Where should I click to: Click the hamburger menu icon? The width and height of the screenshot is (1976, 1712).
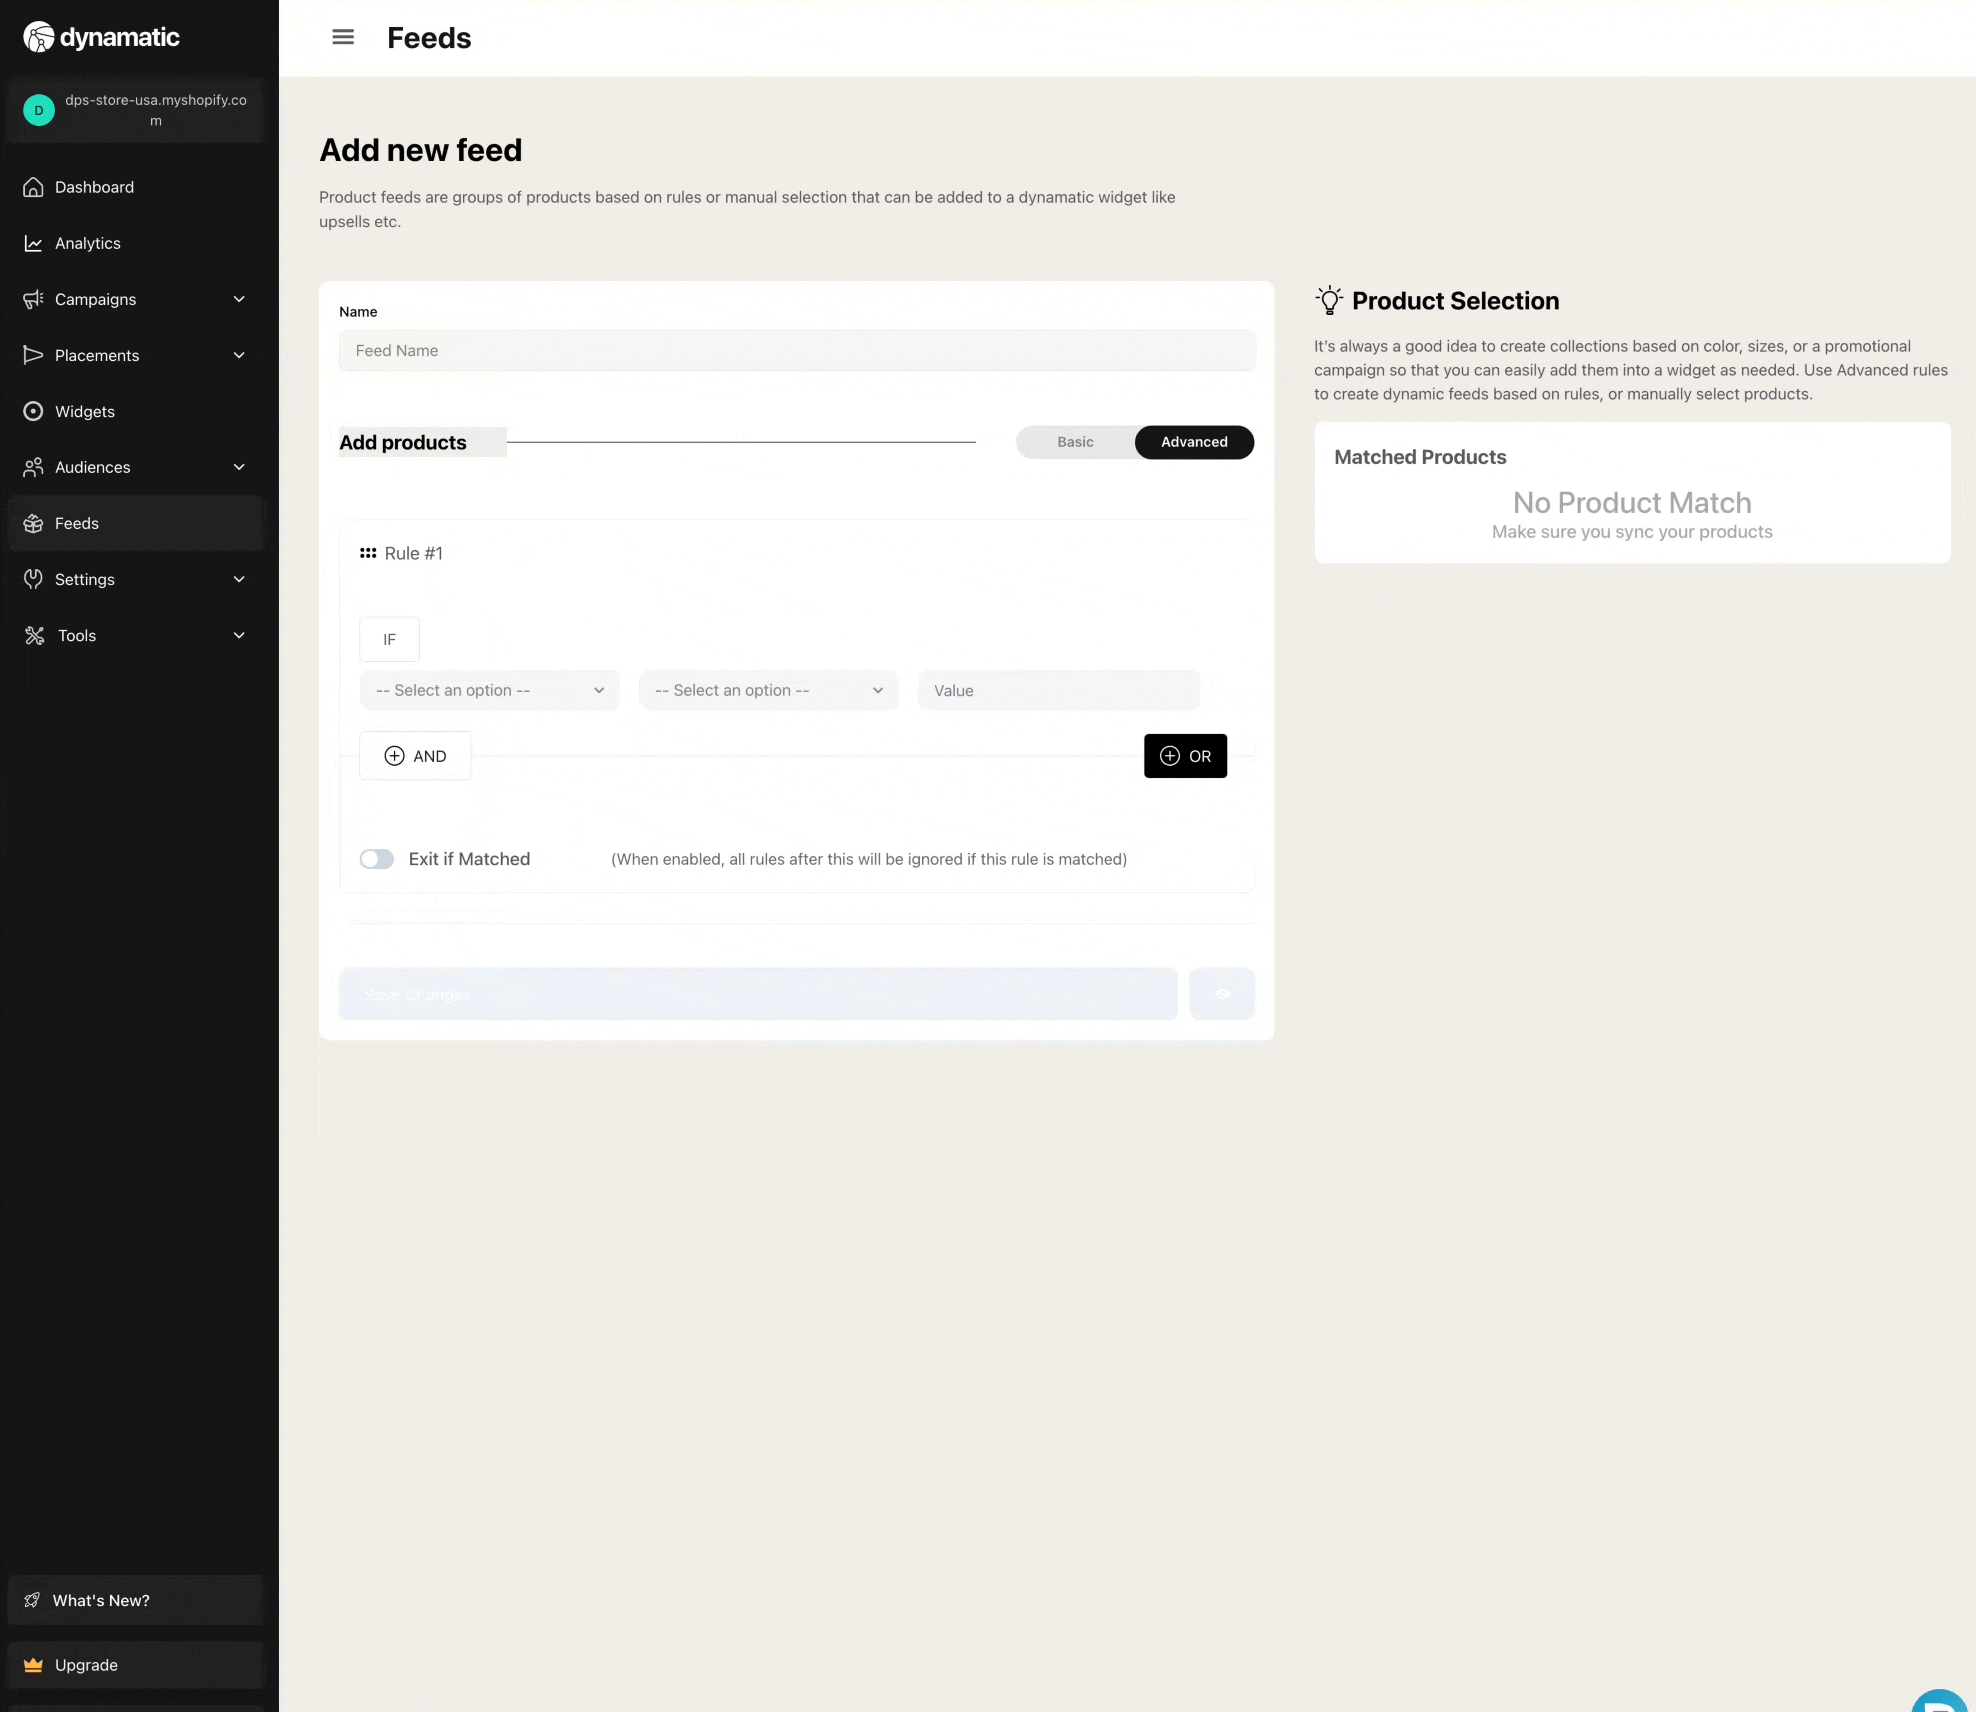(x=343, y=37)
